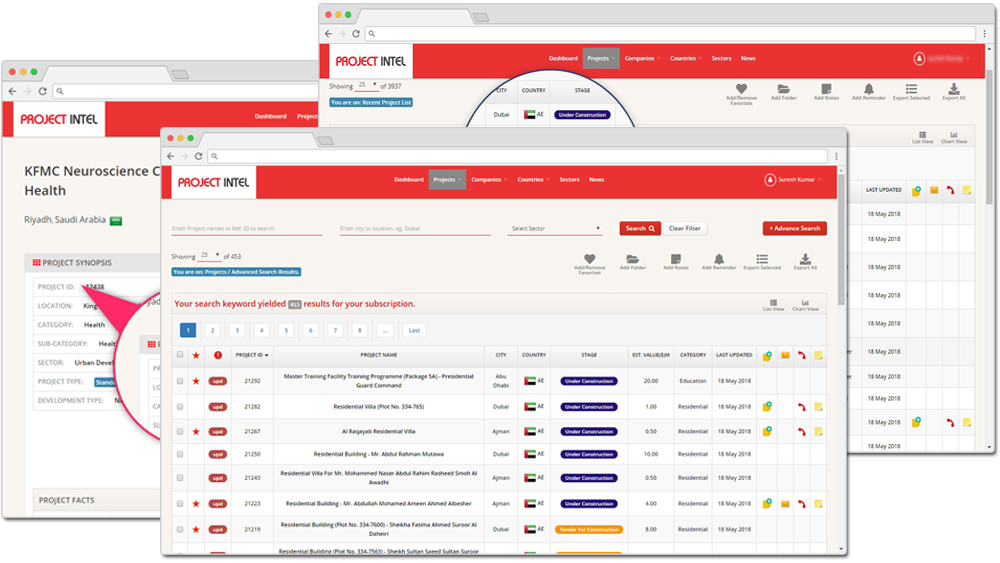Select the checkbox for project 21250

click(x=180, y=454)
